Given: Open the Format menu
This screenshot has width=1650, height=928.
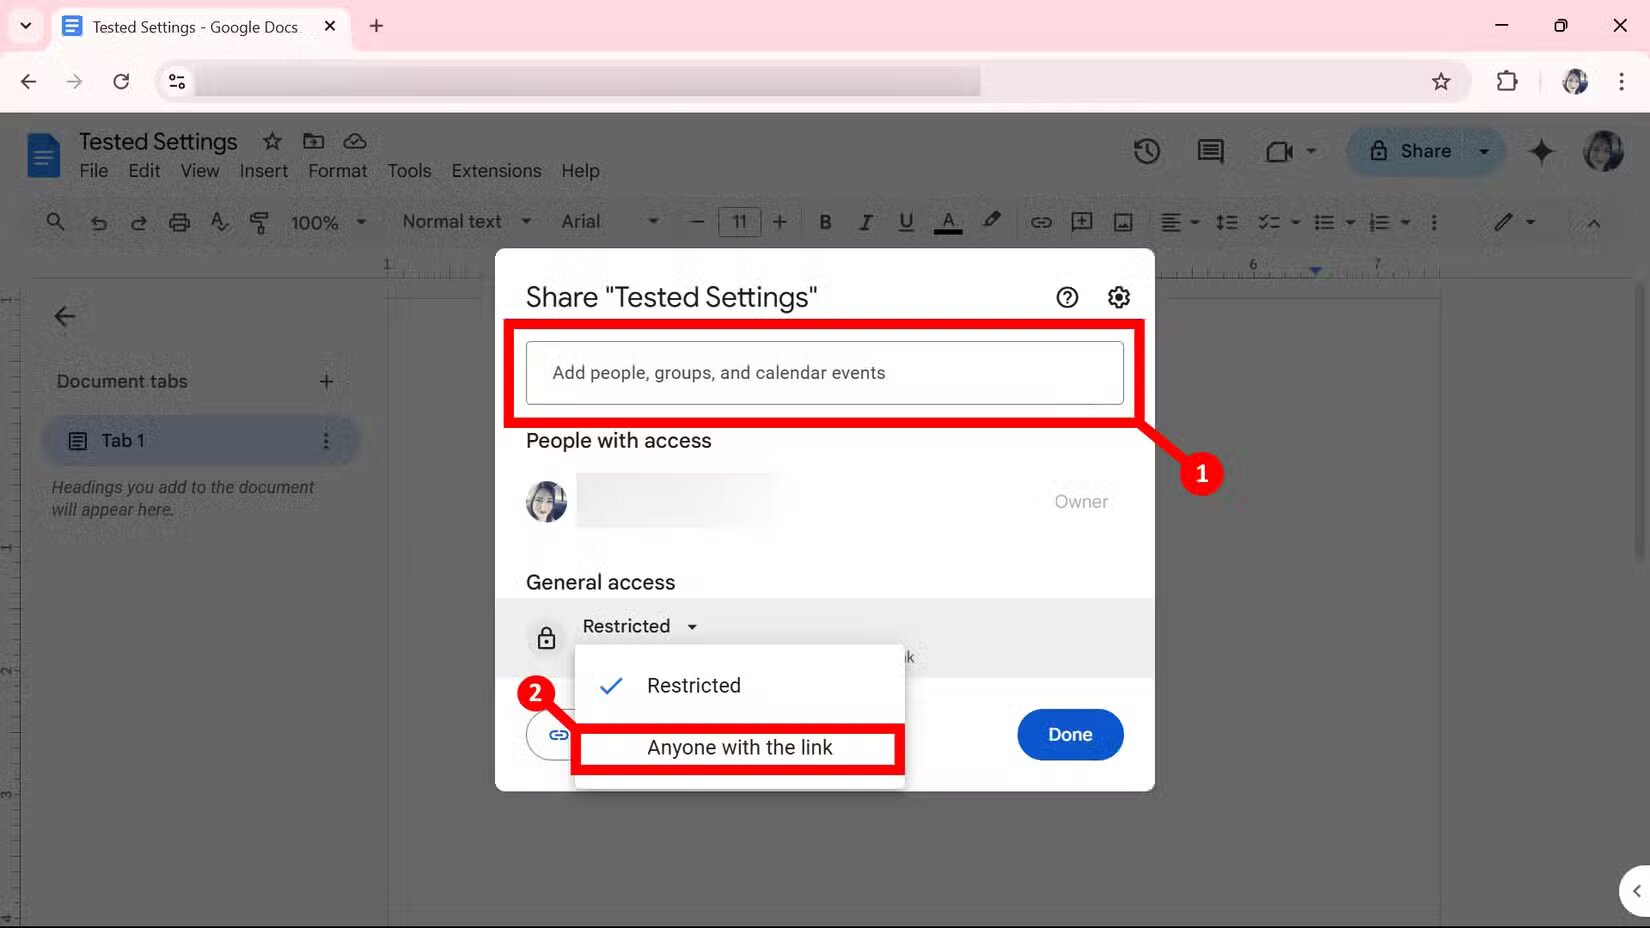Looking at the screenshot, I should coord(336,171).
